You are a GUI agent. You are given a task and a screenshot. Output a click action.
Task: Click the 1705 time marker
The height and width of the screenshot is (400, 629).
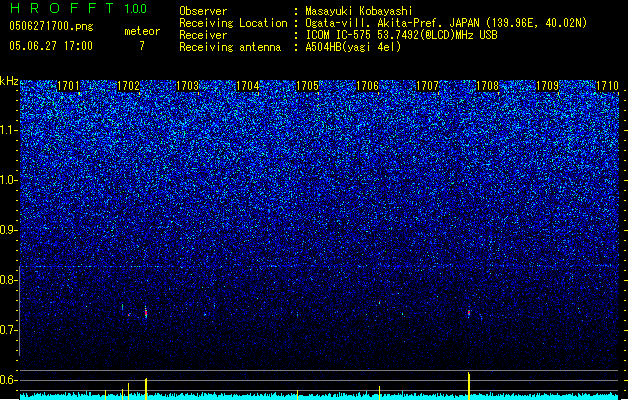(307, 86)
